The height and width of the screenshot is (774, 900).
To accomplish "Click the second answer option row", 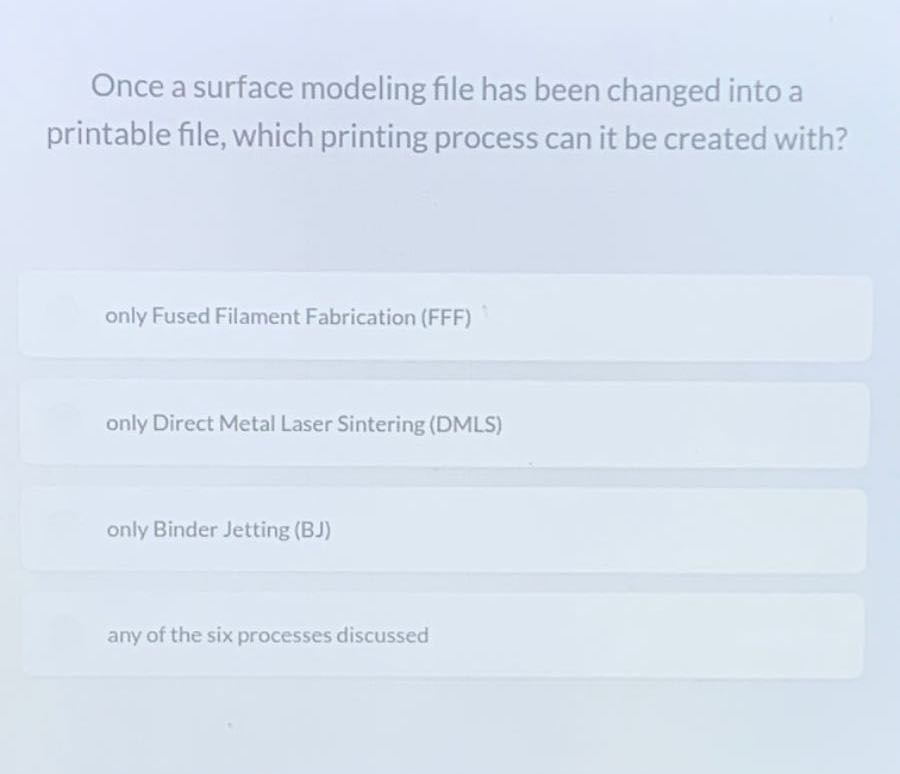I will (445, 422).
